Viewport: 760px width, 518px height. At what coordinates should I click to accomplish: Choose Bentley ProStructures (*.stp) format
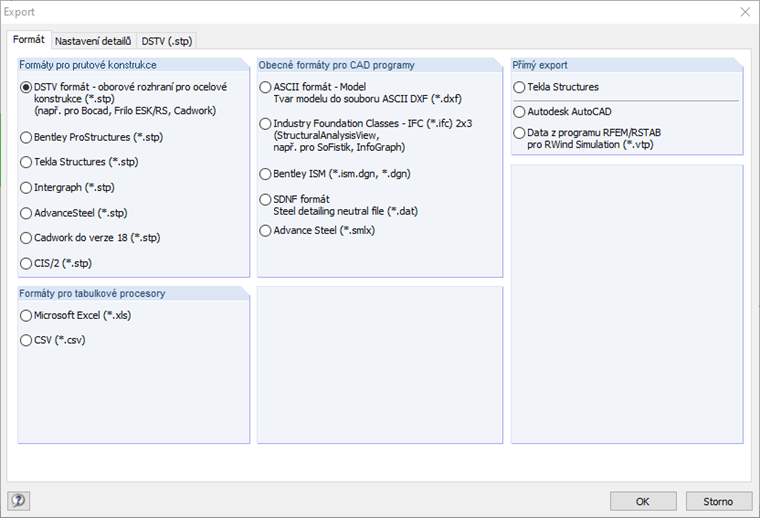(26, 137)
